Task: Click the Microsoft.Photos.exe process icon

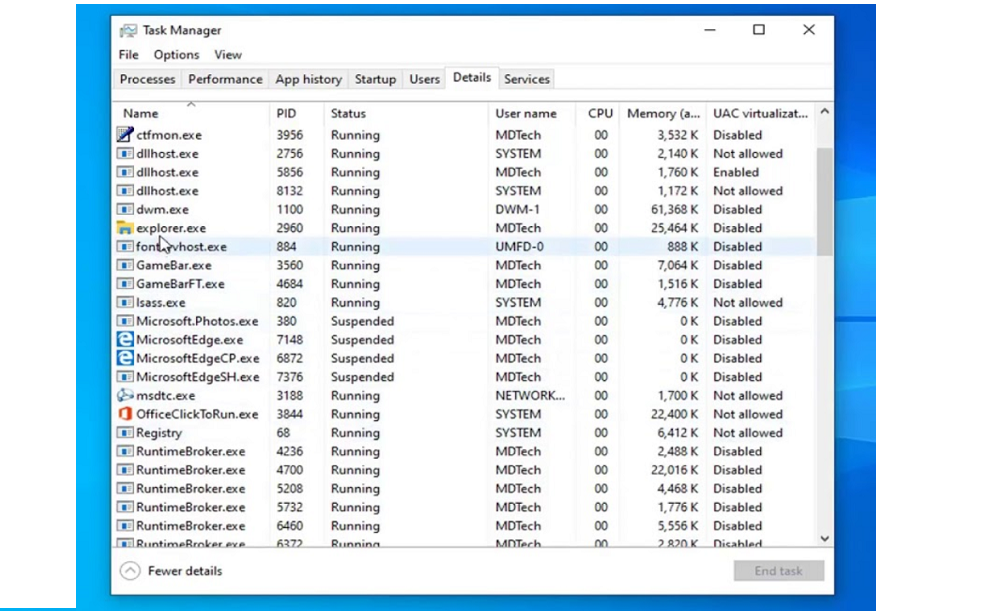Action: [125, 321]
